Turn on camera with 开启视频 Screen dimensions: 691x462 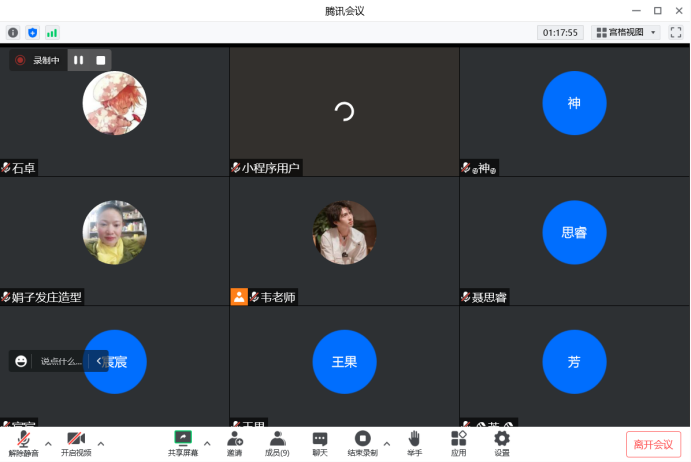click(x=76, y=443)
